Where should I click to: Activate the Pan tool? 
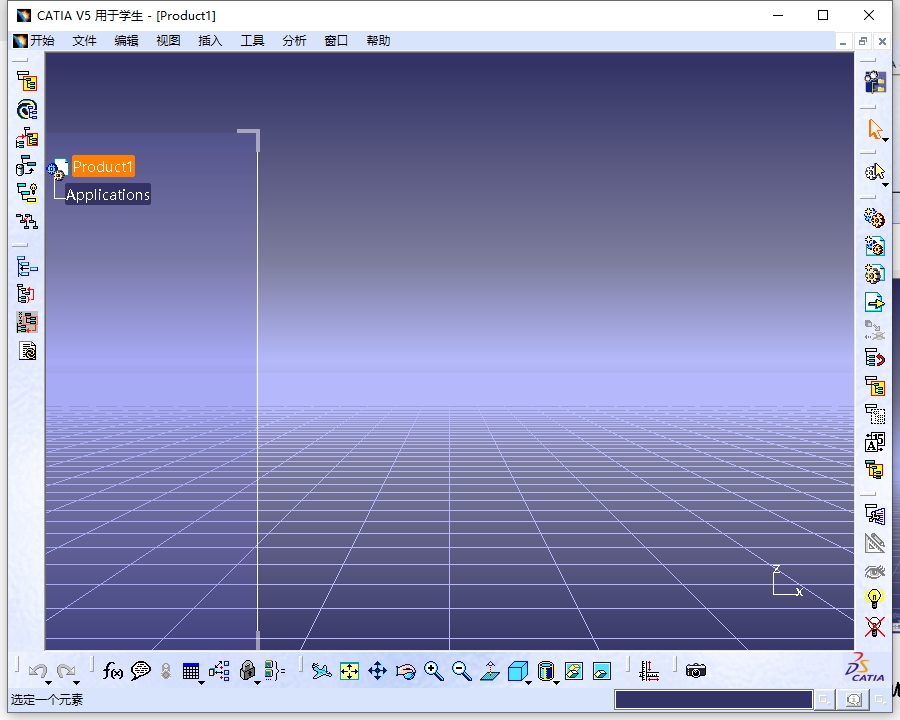(377, 671)
